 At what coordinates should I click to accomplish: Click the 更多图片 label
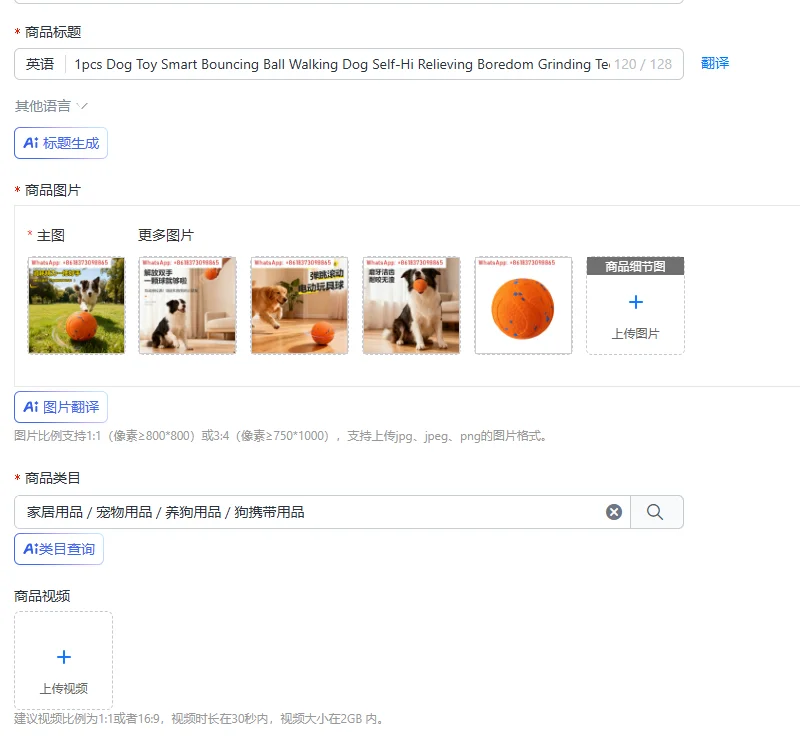click(x=166, y=235)
